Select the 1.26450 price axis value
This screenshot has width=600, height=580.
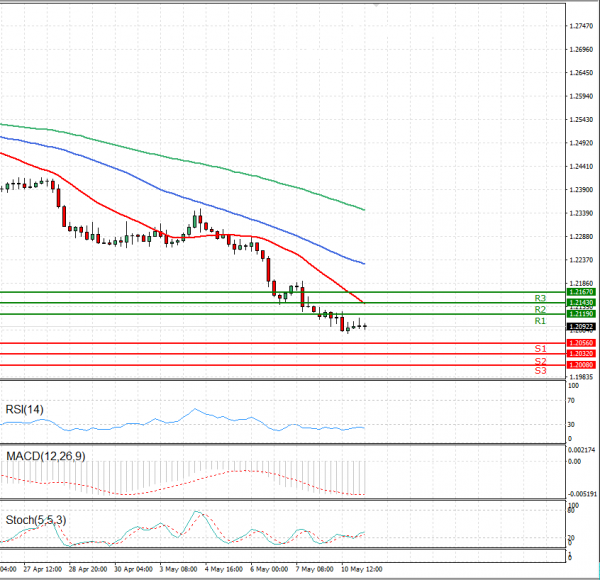tap(581, 73)
